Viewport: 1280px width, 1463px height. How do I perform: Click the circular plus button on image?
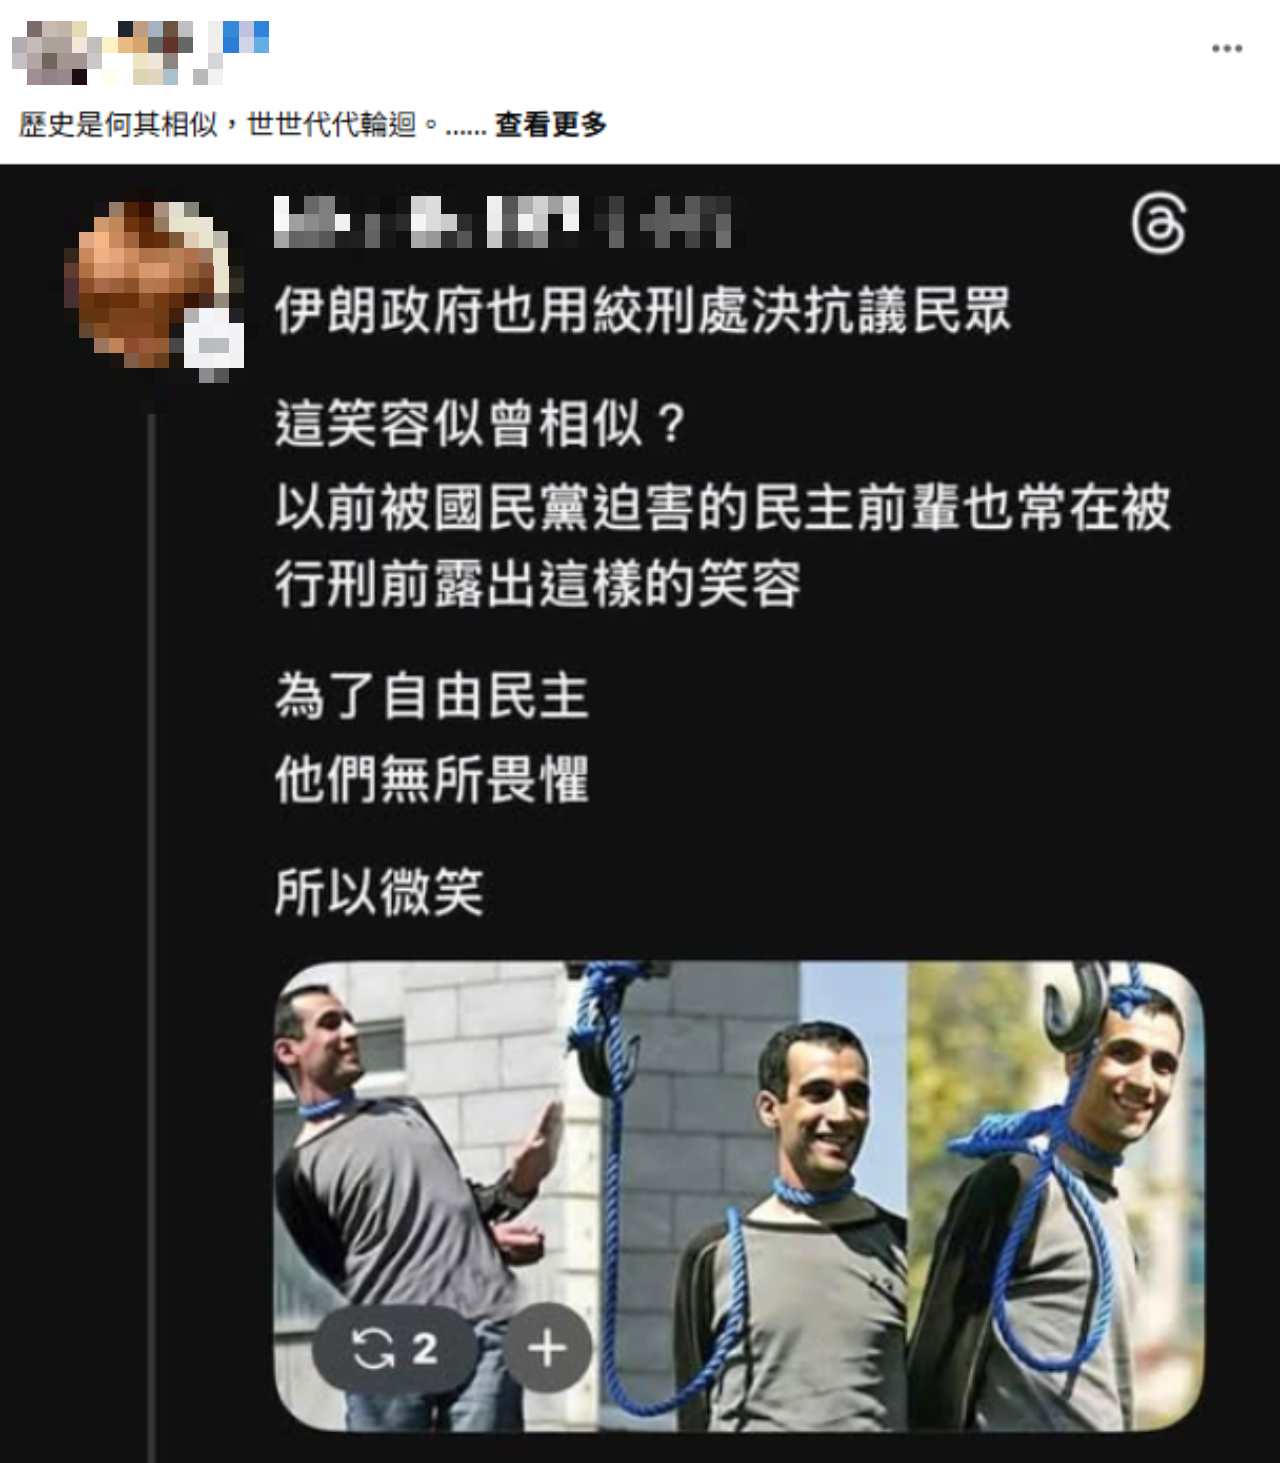pyautogui.click(x=547, y=1349)
